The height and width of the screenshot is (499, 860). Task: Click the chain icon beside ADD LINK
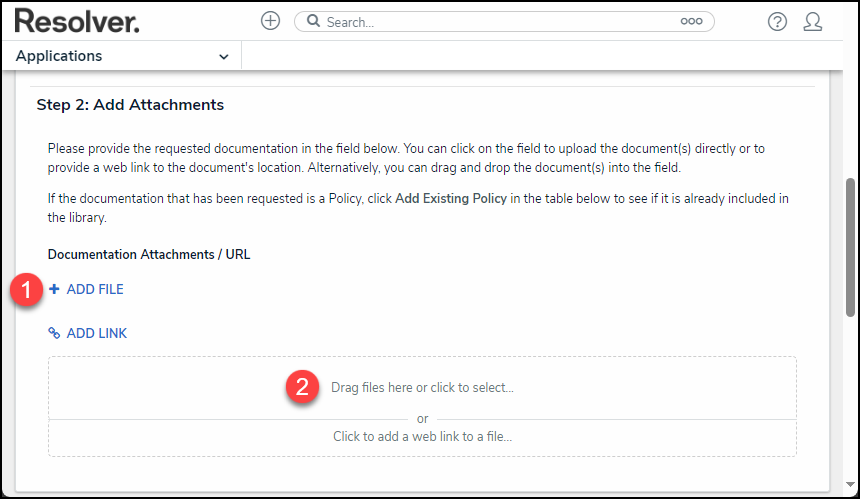(x=54, y=333)
